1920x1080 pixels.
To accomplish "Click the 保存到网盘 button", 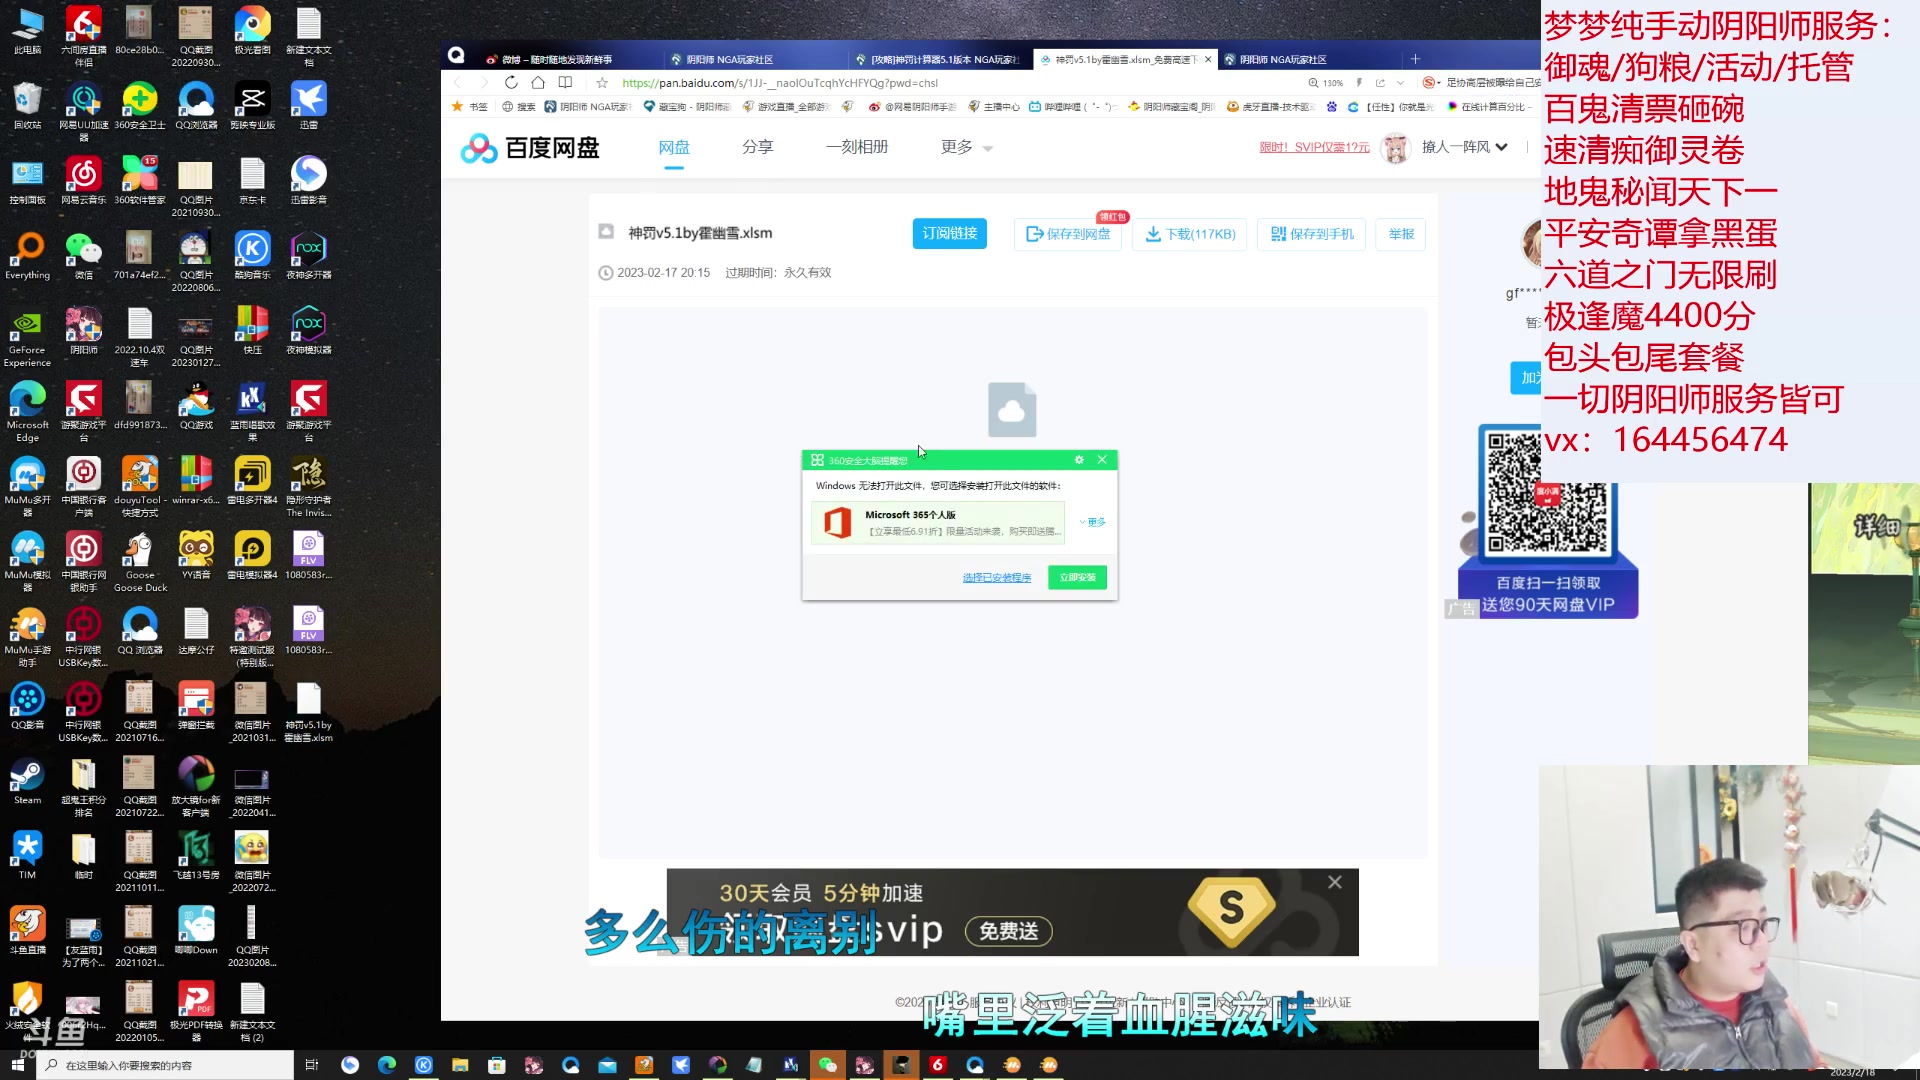I will (x=1068, y=234).
